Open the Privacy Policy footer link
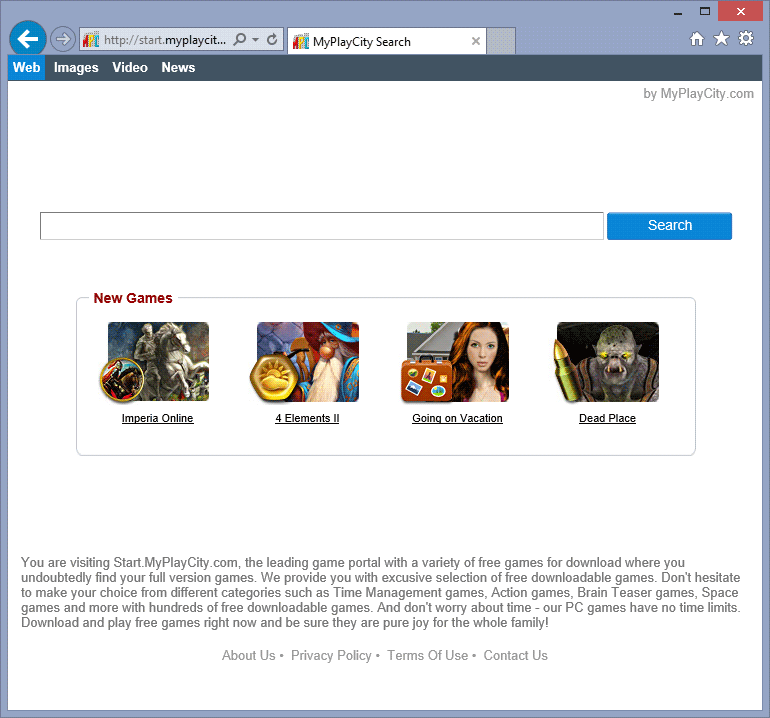Screen dimensions: 770x718 (x=331, y=656)
